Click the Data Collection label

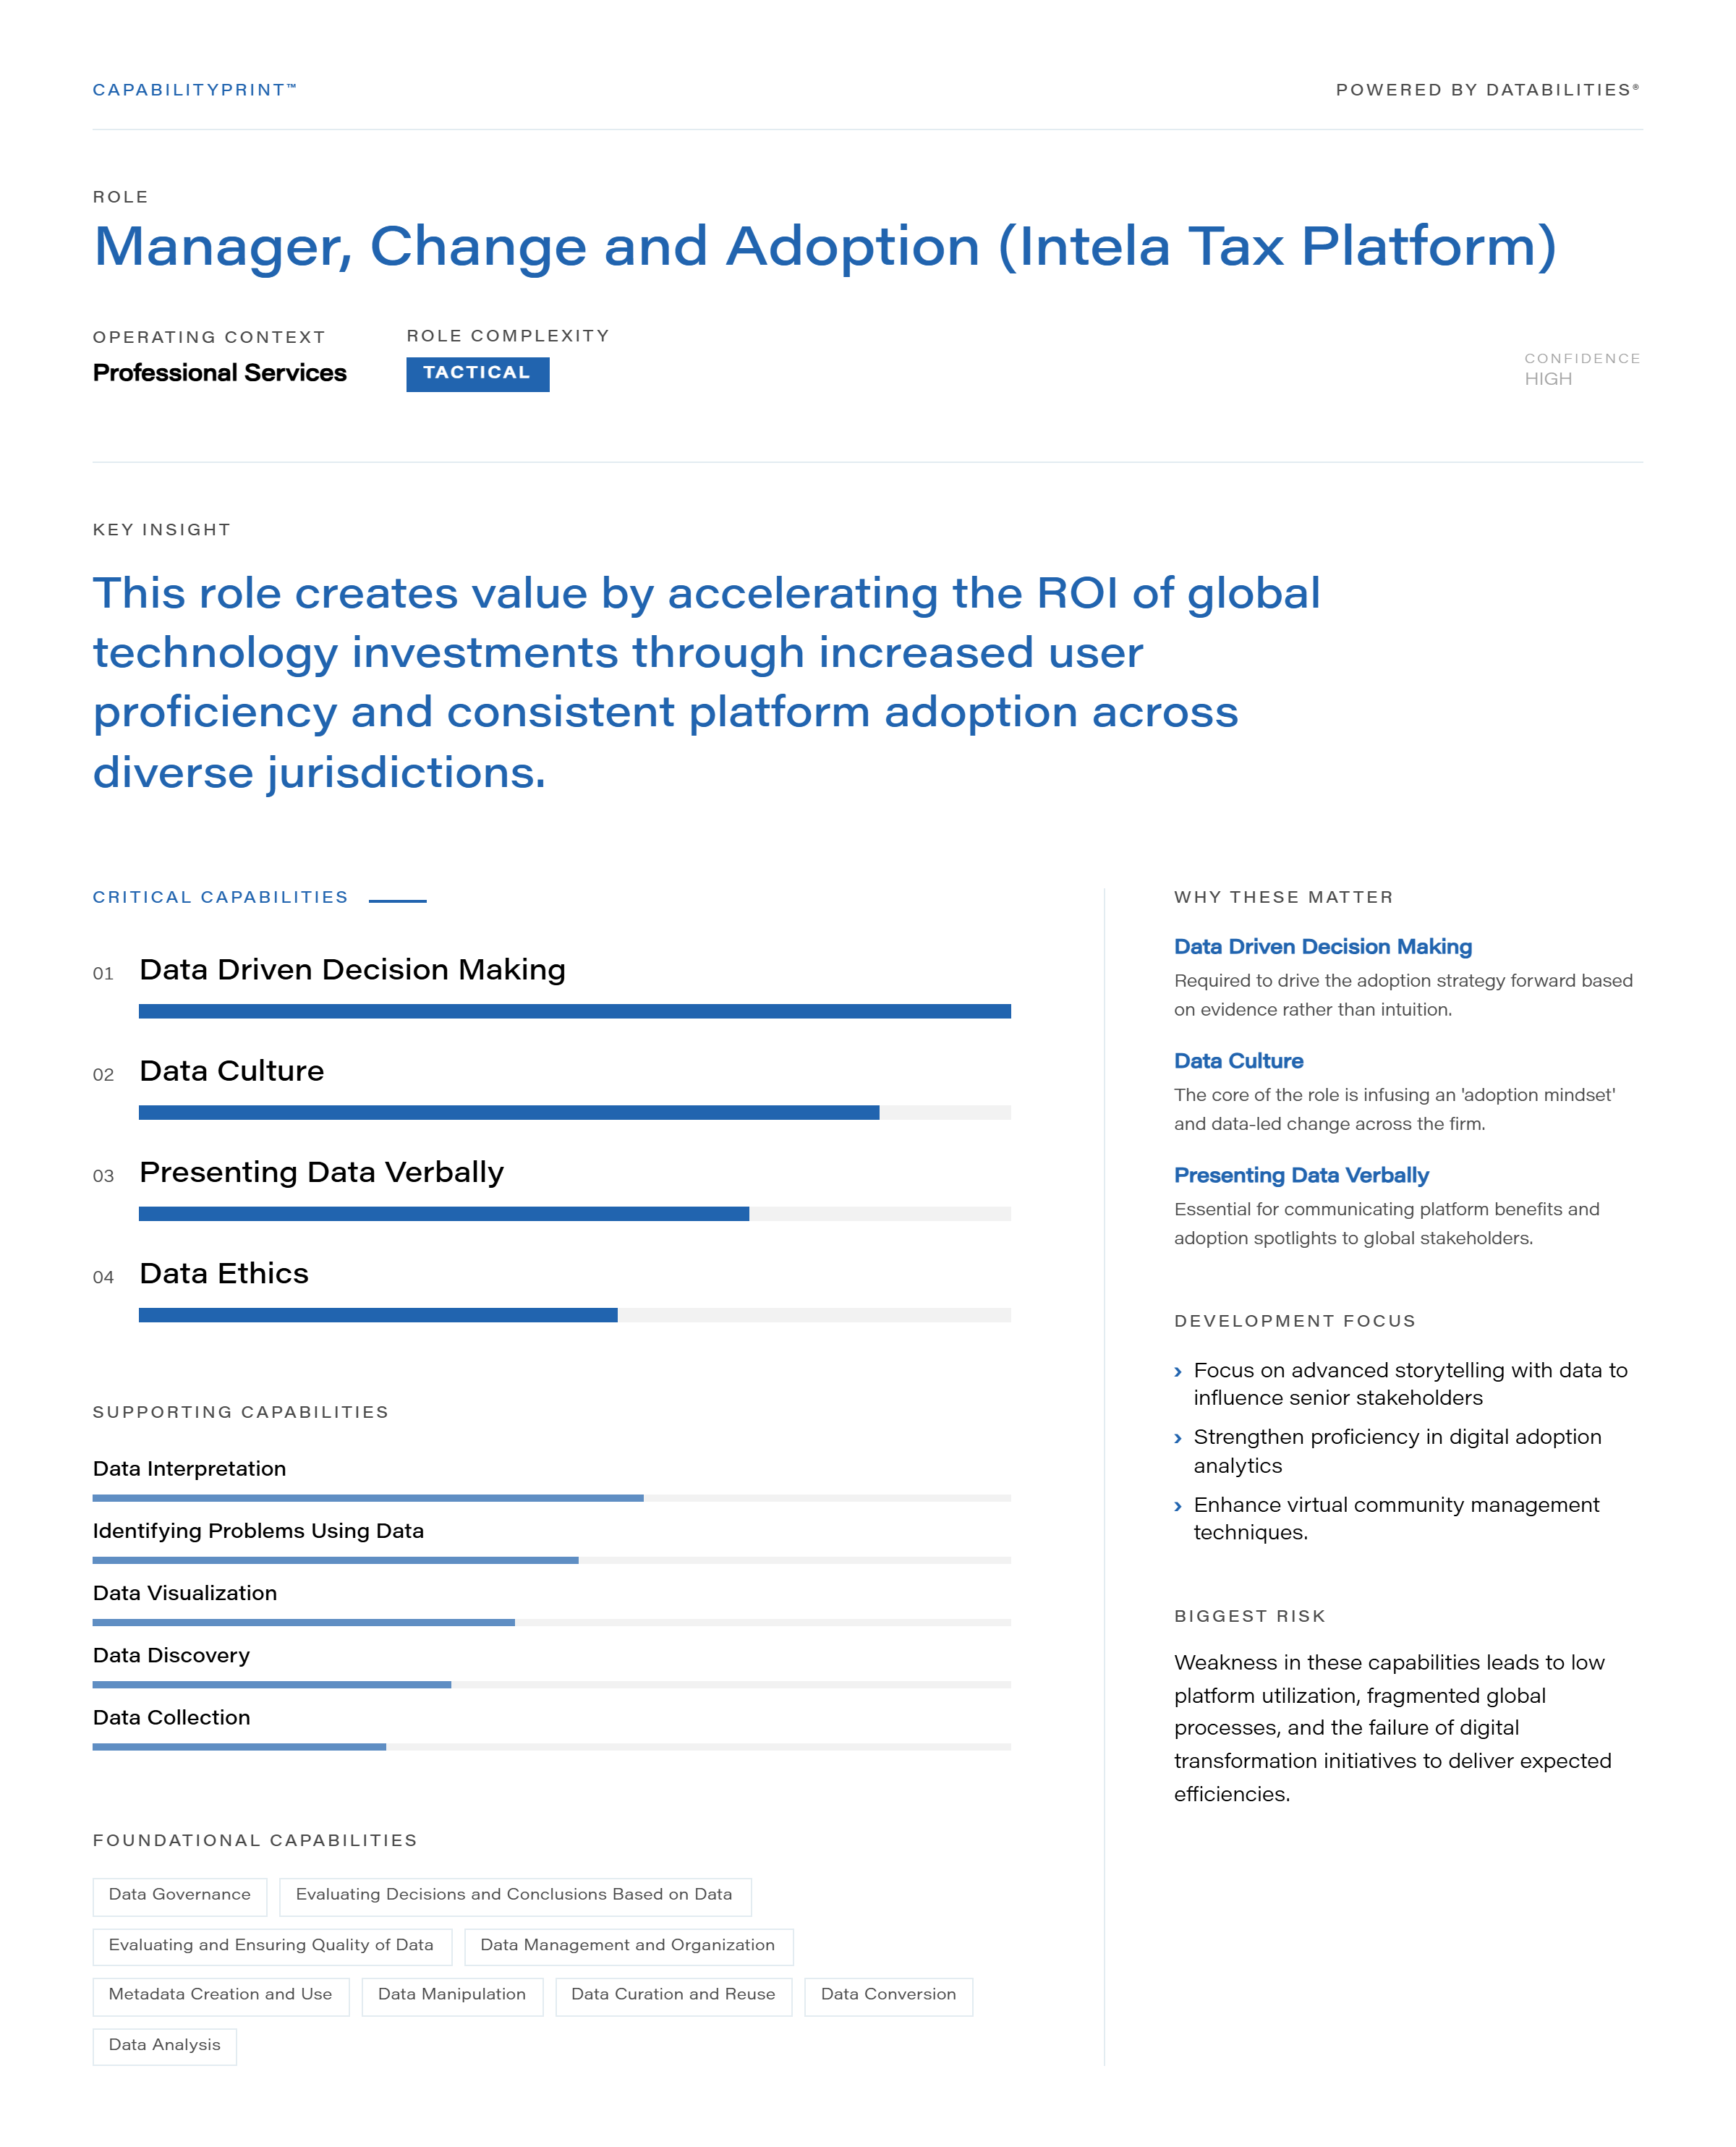point(172,1717)
